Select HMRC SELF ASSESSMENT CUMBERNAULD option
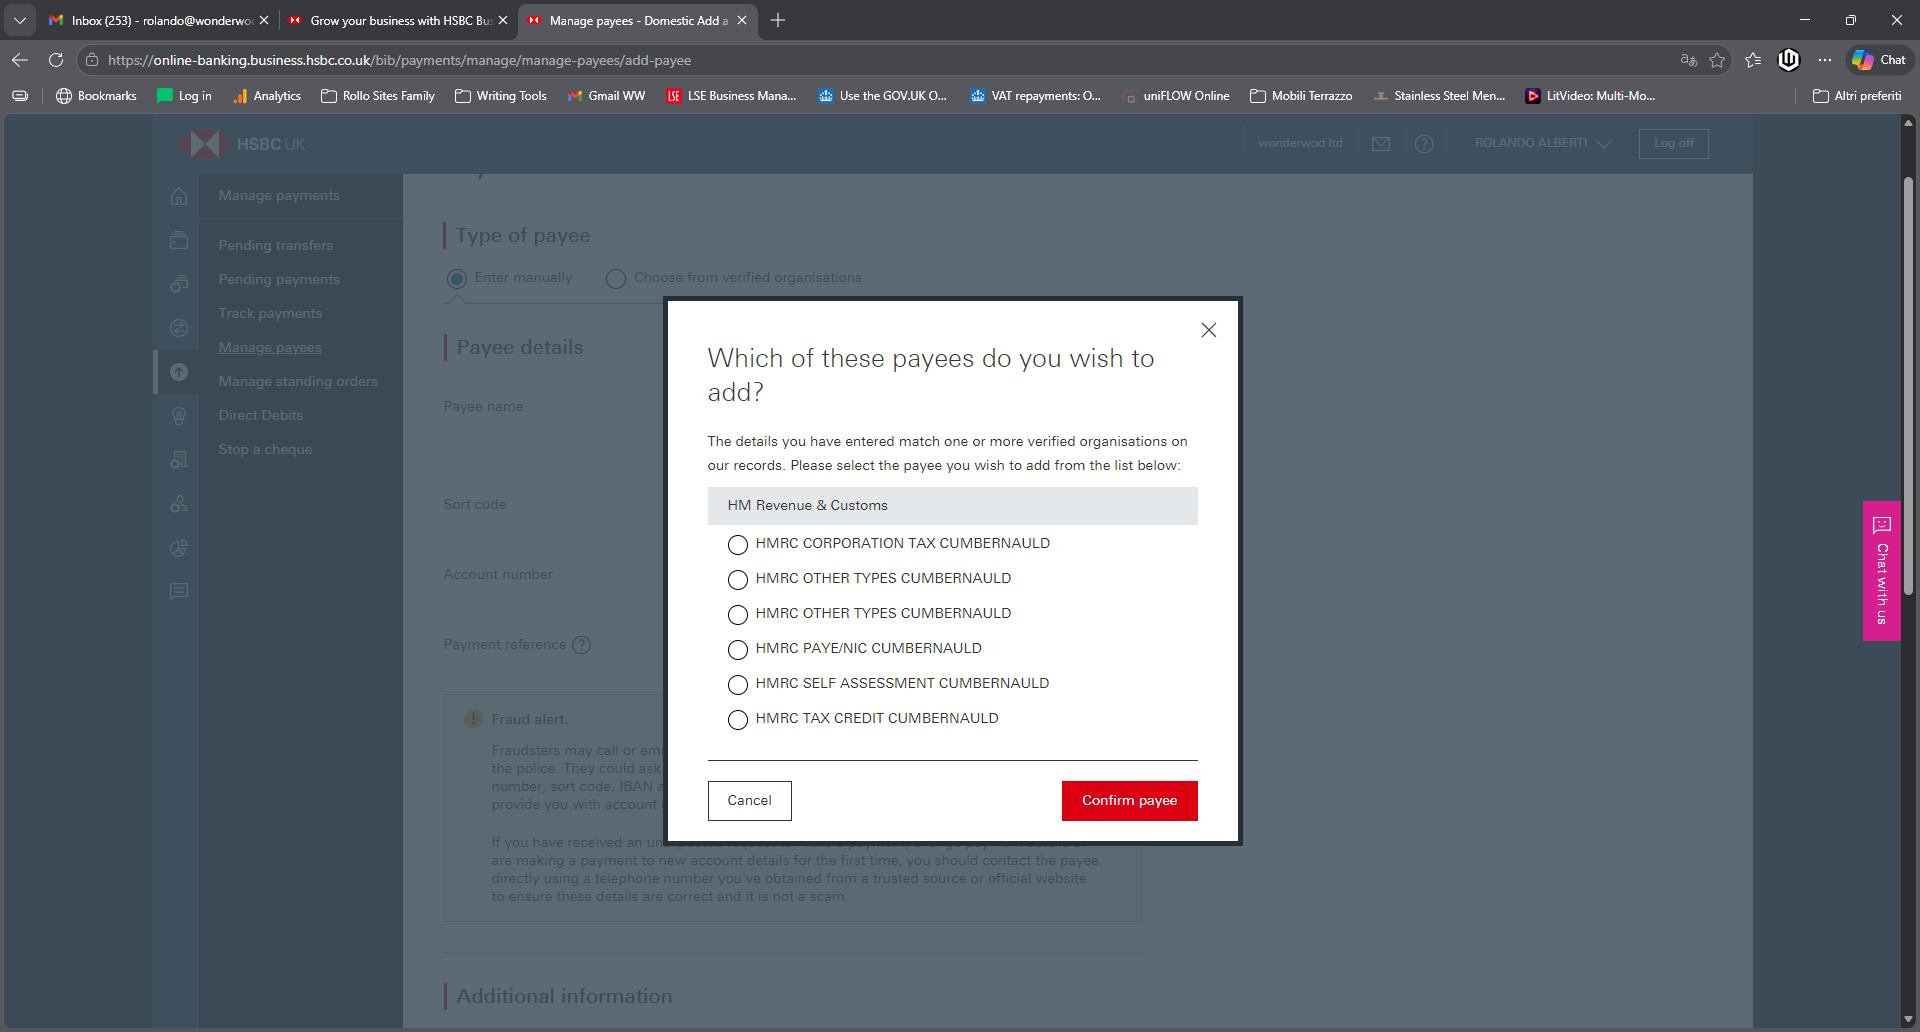1920x1032 pixels. [x=738, y=685]
